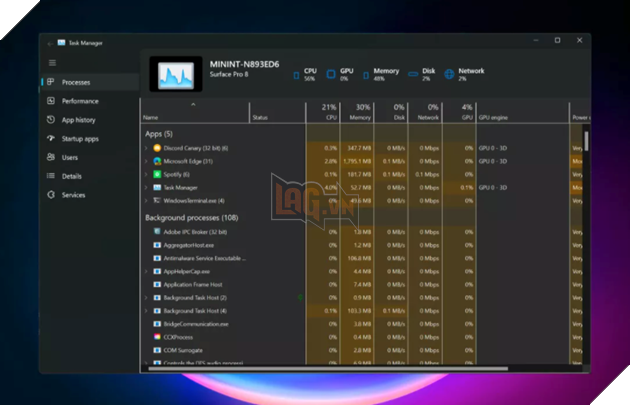Select the Application Frame Host row
The image size is (630, 405).
(362, 284)
